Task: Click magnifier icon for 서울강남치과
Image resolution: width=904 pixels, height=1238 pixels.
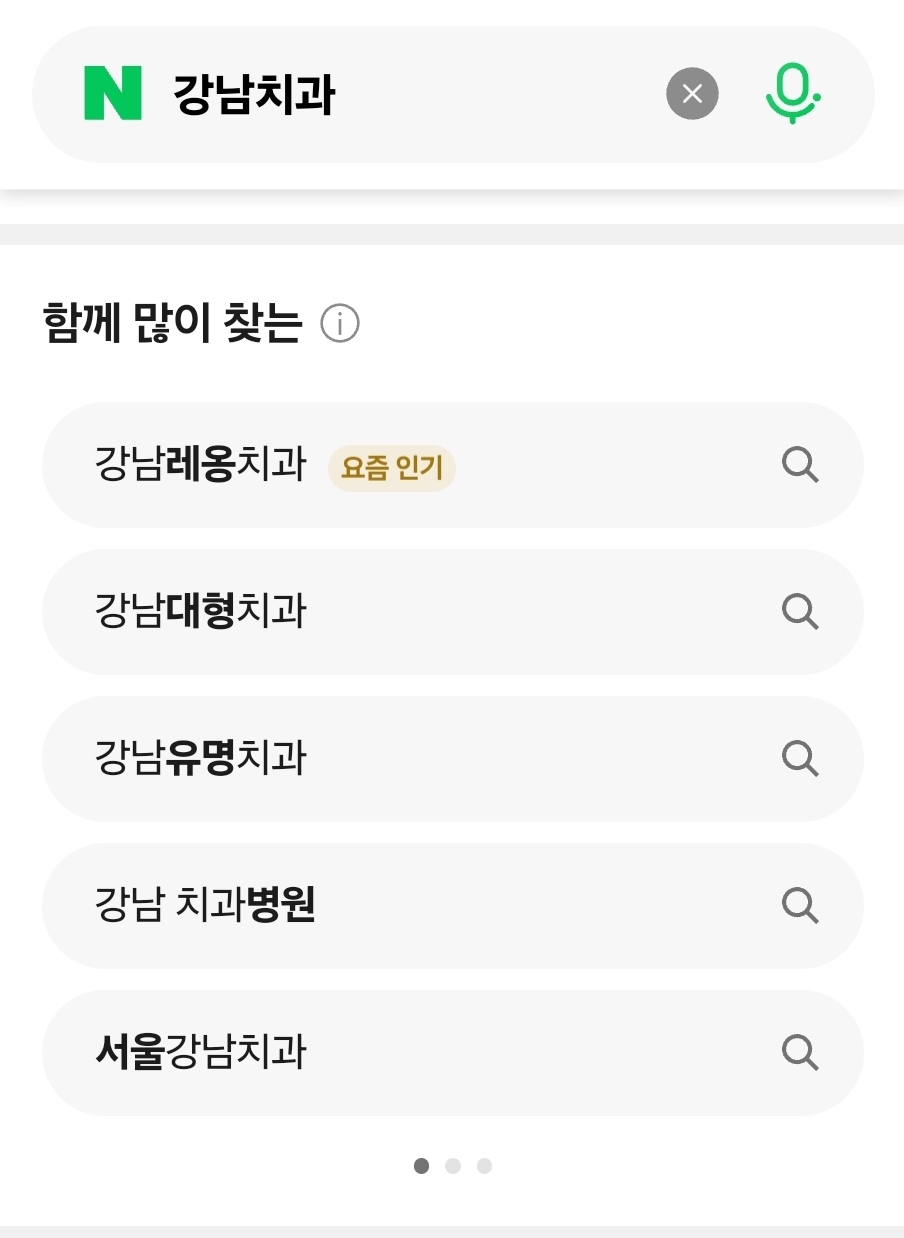Action: pyautogui.click(x=799, y=1052)
